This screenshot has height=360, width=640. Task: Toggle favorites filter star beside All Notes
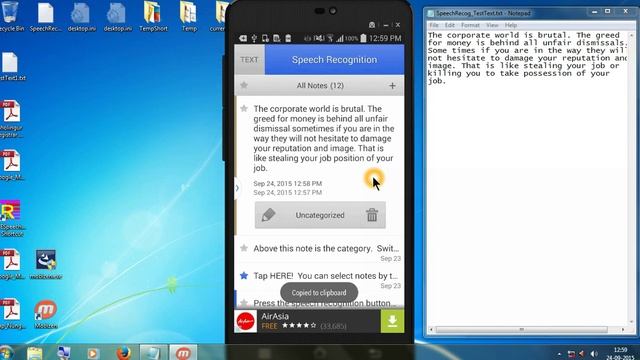(244, 85)
